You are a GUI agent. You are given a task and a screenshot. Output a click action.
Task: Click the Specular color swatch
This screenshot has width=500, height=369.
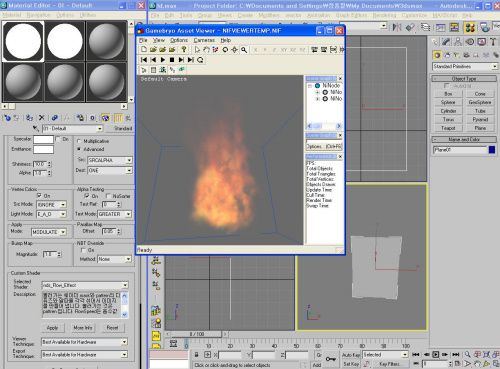pos(43,139)
